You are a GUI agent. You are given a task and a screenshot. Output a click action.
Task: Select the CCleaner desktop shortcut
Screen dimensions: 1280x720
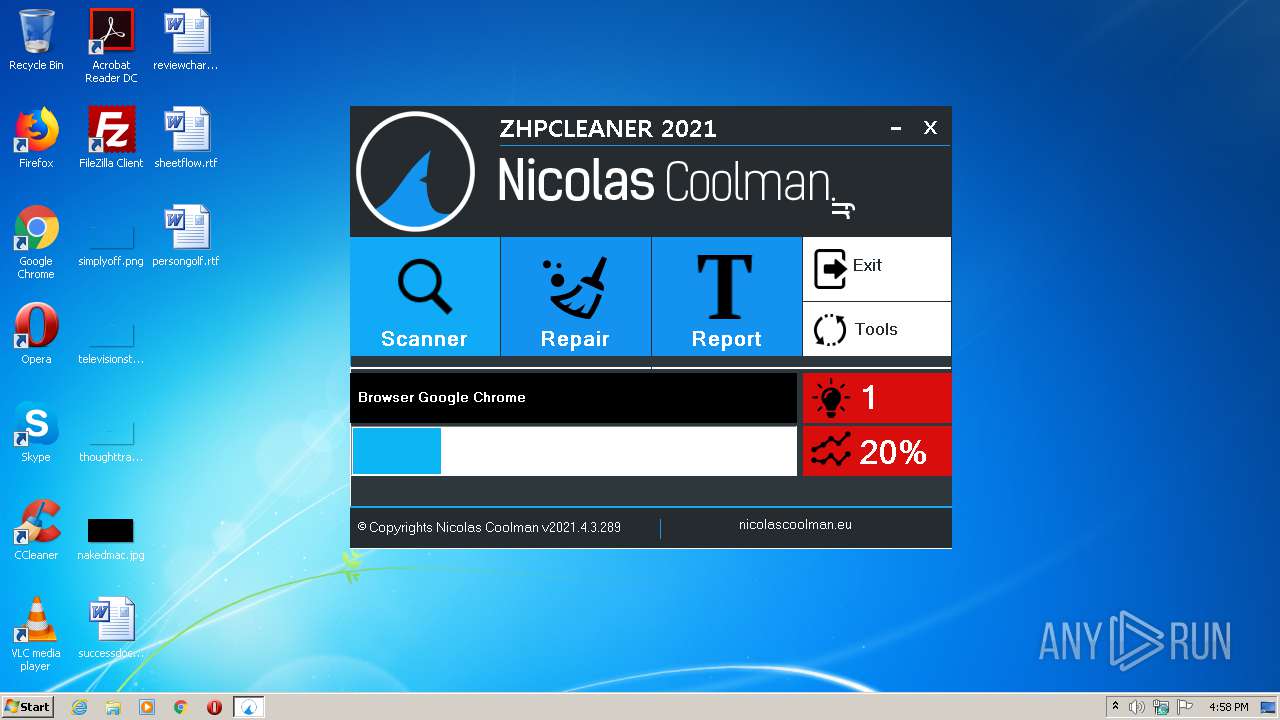pyautogui.click(x=36, y=530)
